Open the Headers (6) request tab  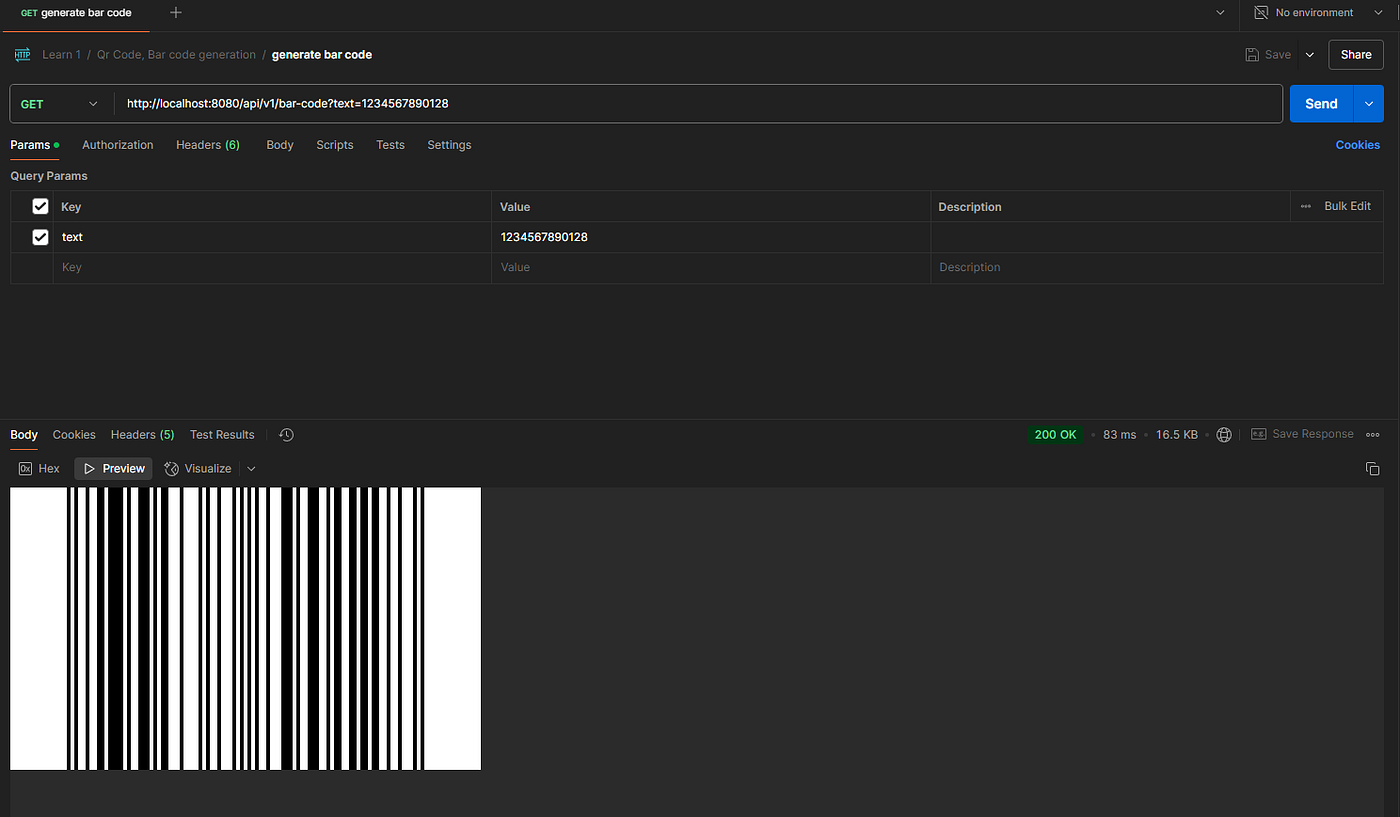click(208, 145)
